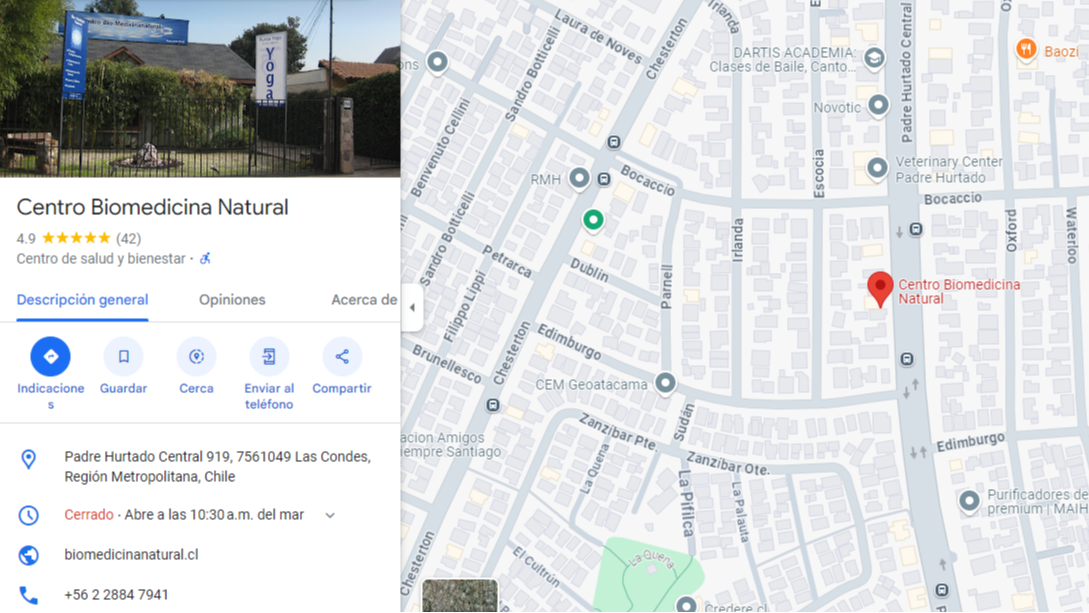This screenshot has width=1089, height=613.
Task: Select bus stop icon beside RMH marker
Action: coord(604,179)
